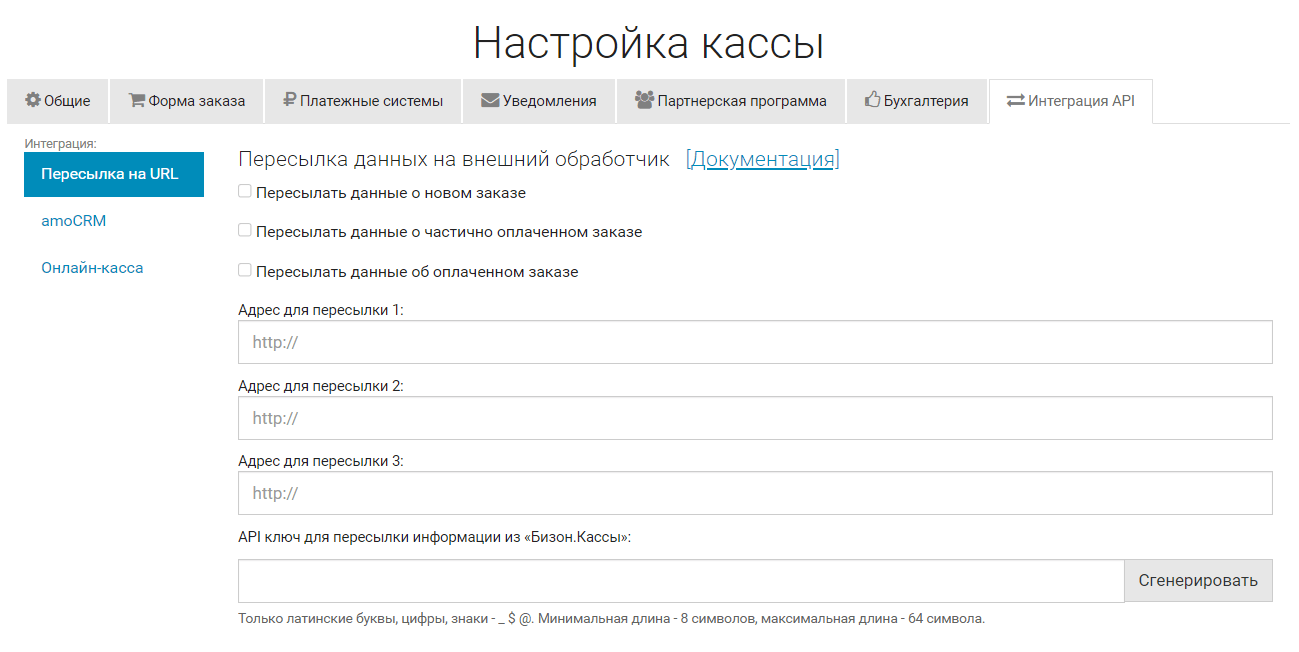
Task: Click the Адрес для пересылки 3 field
Action: click(755, 493)
